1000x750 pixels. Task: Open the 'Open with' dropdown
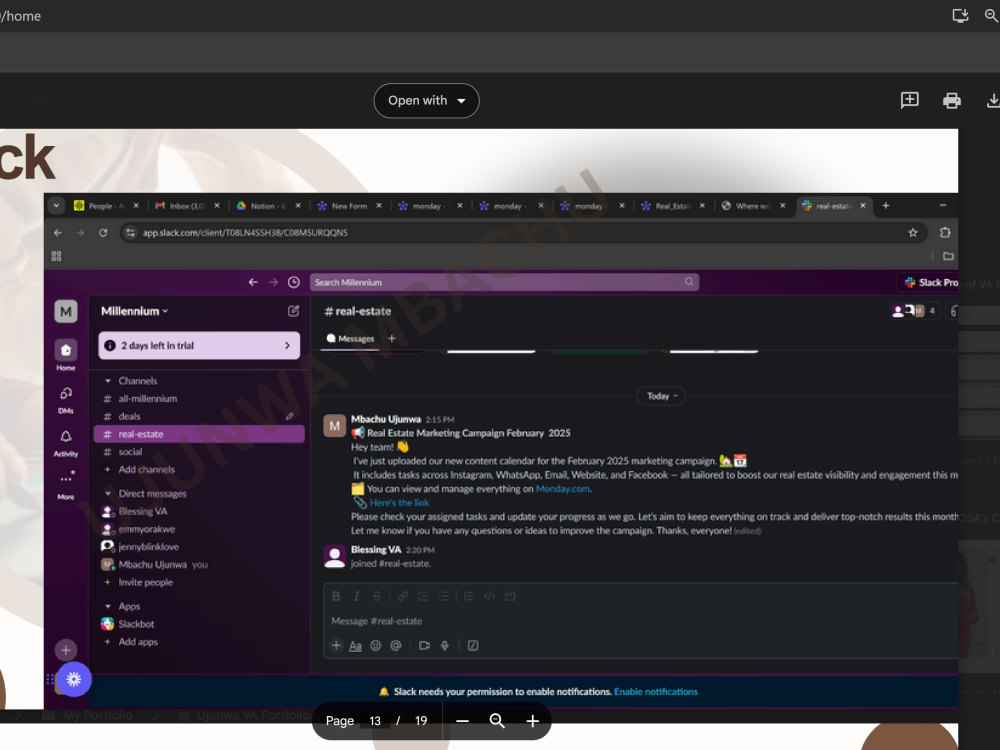(426, 101)
